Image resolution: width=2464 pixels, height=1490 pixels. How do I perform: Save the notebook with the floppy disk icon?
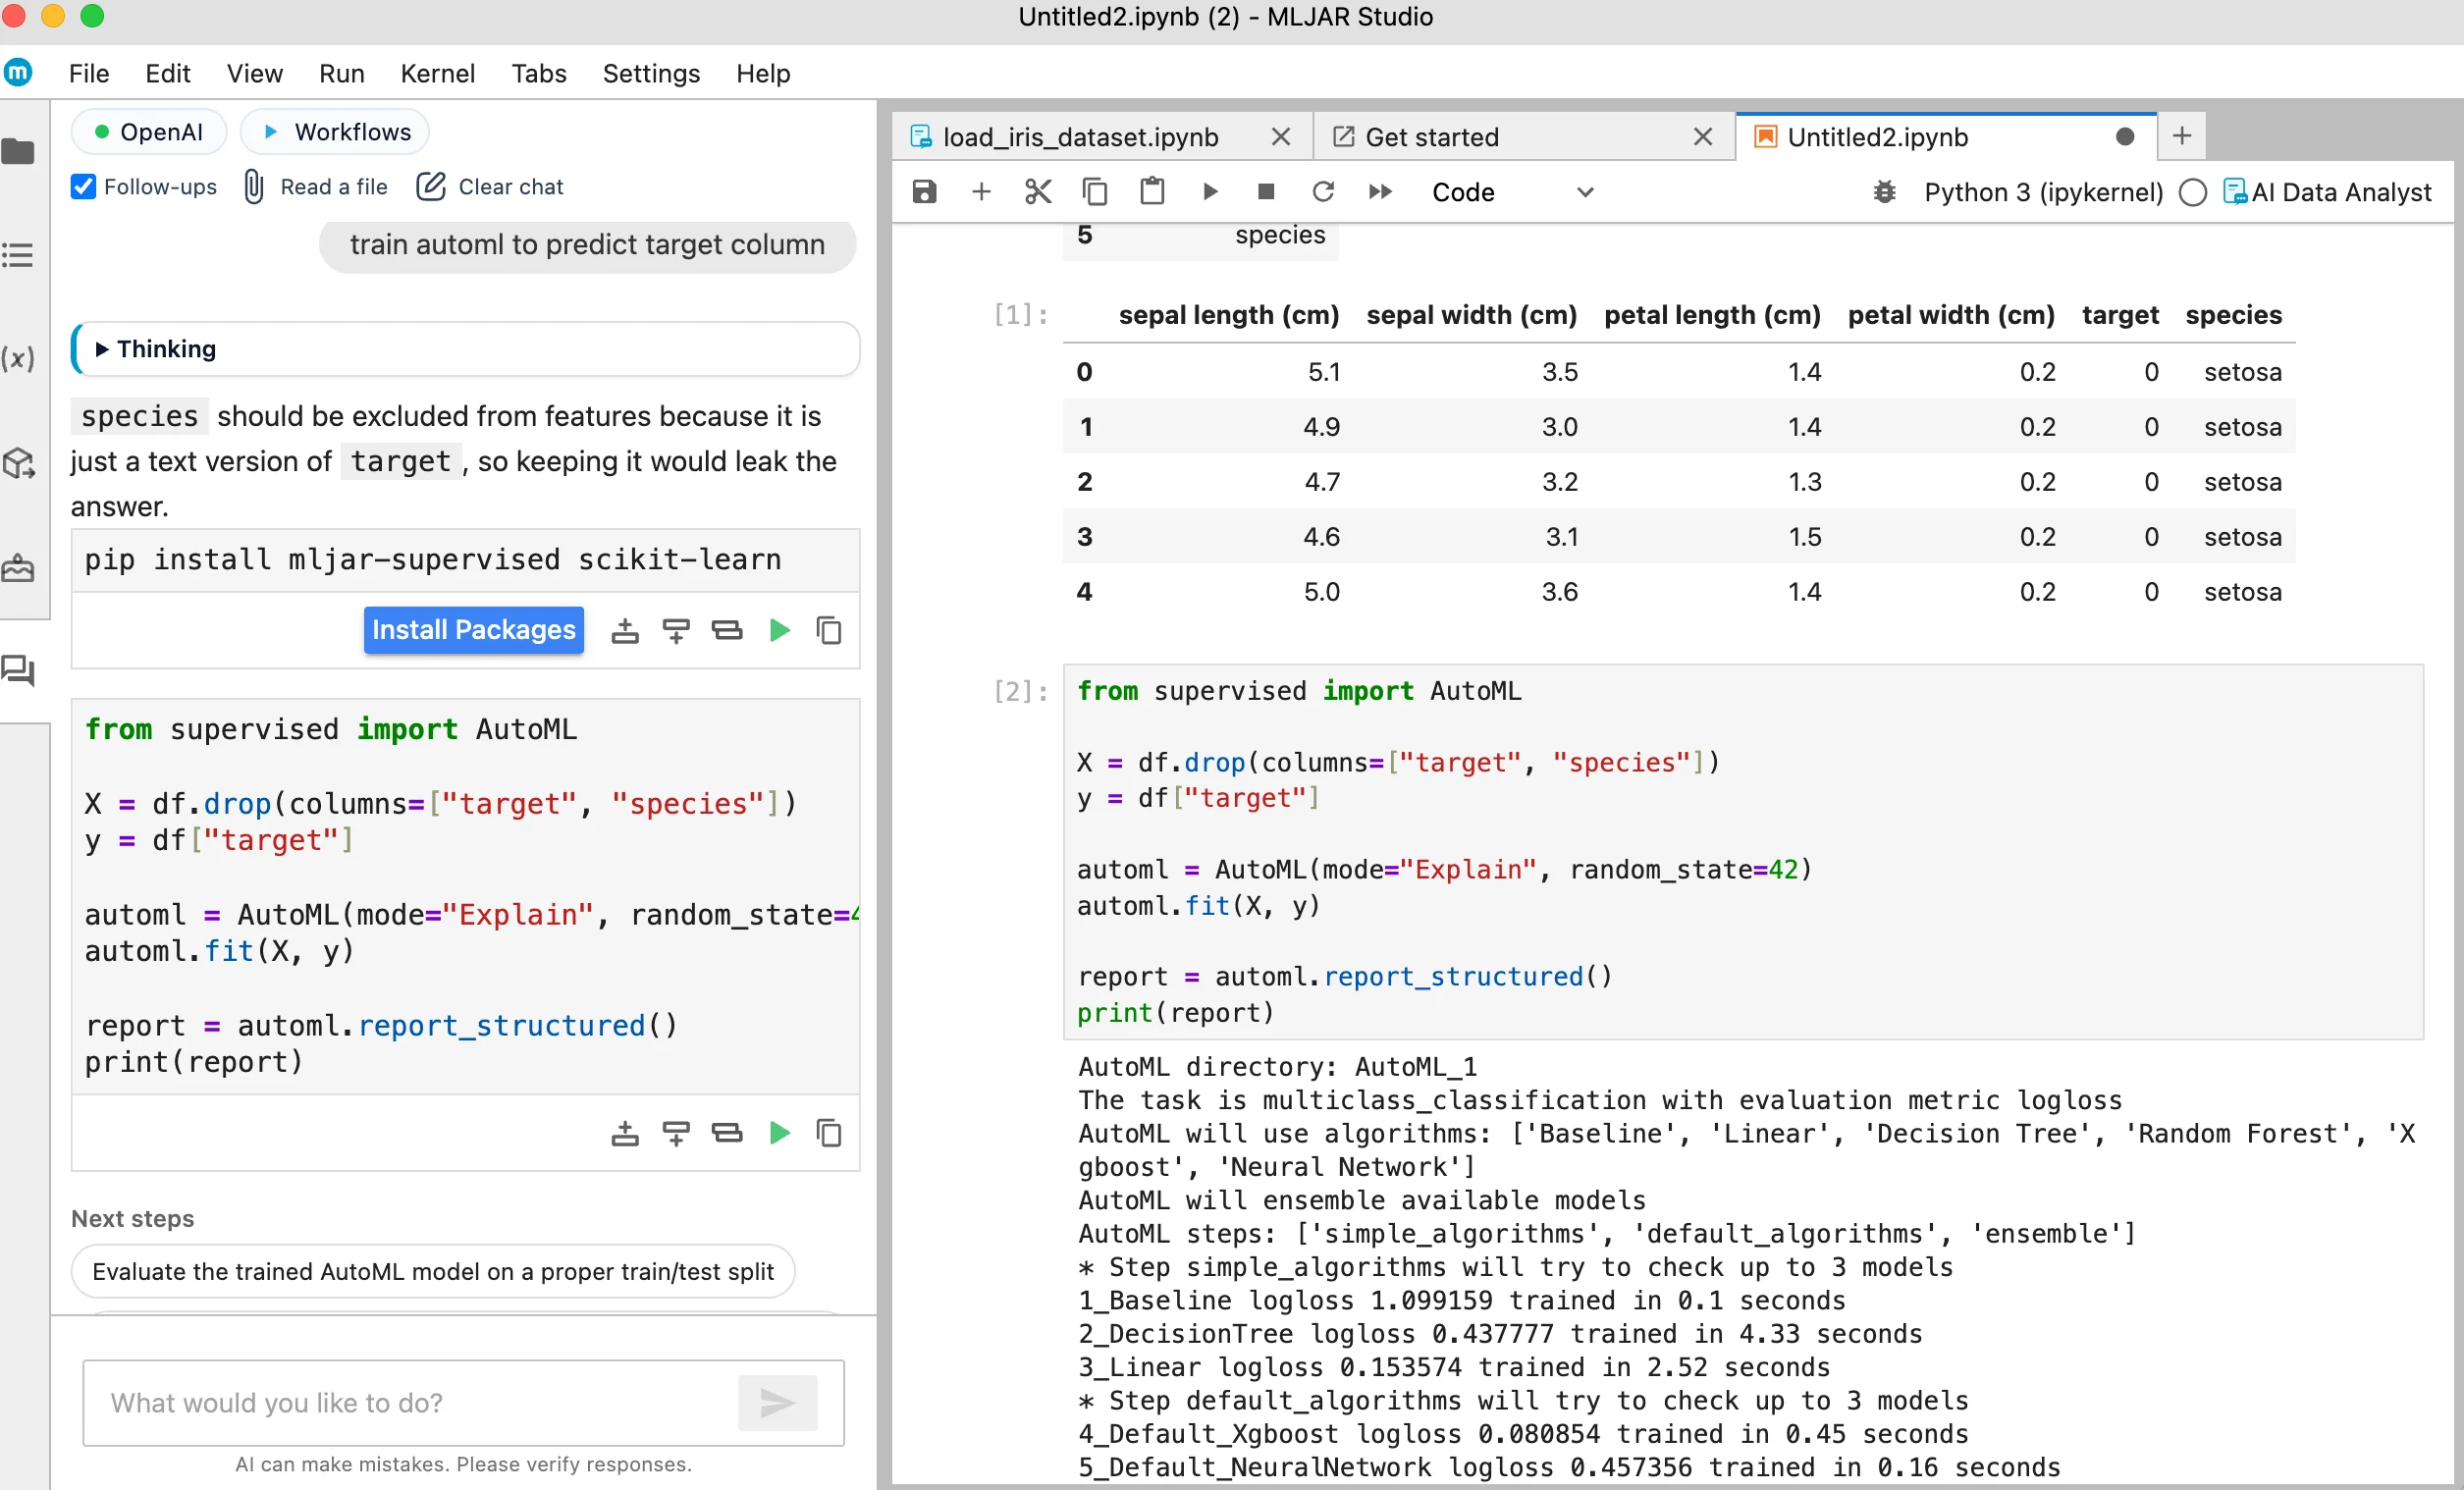[924, 192]
